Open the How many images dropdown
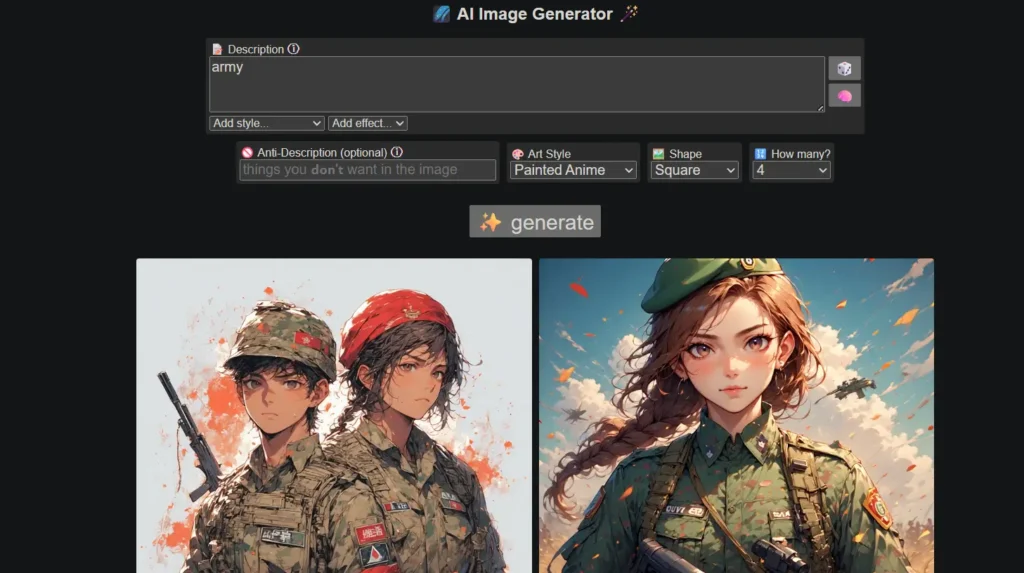 tap(792, 170)
